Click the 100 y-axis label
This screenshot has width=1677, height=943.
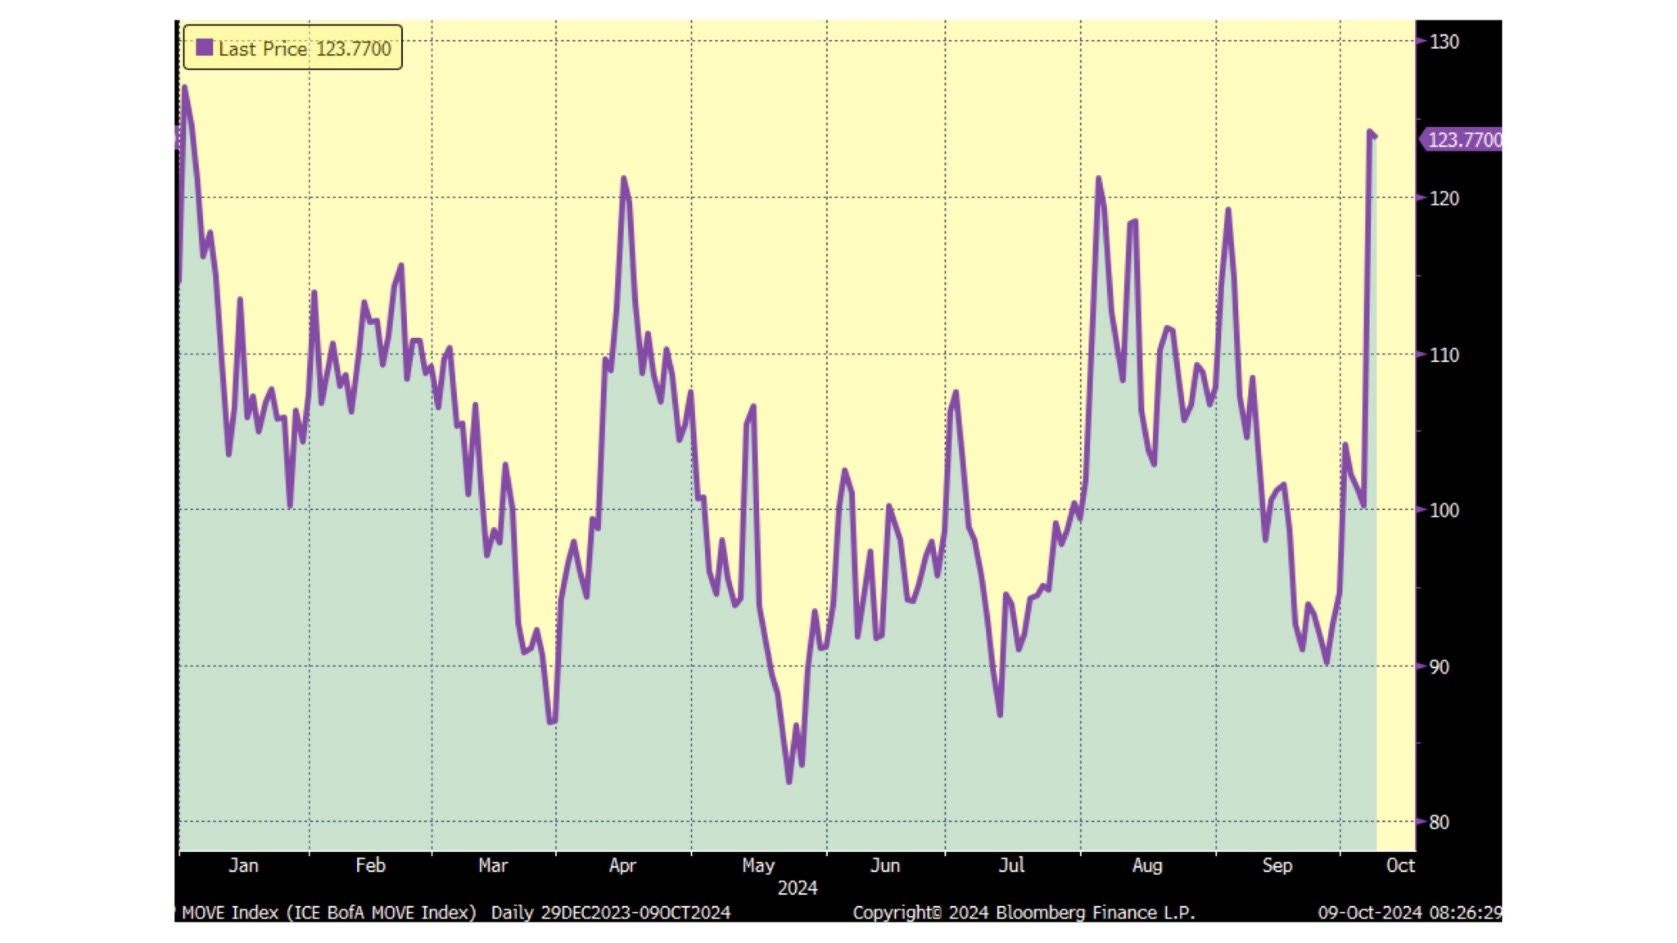[1444, 510]
